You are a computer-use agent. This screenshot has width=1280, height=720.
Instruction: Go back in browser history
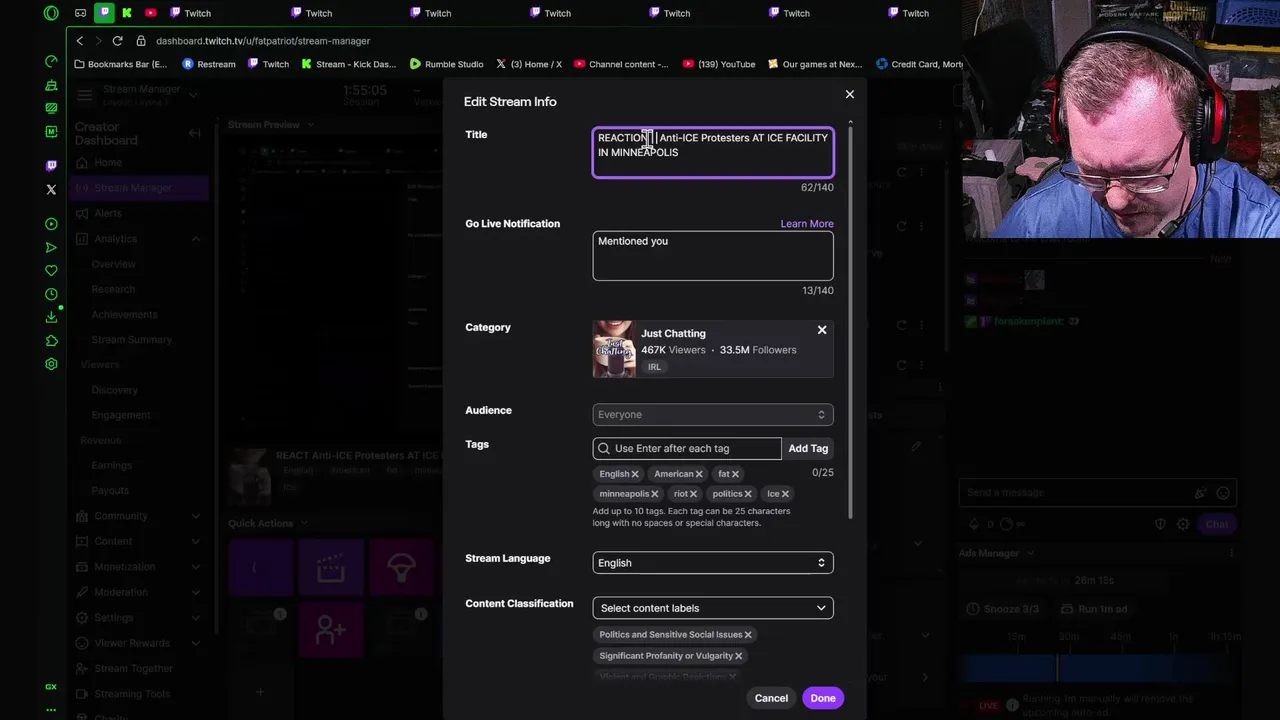80,41
